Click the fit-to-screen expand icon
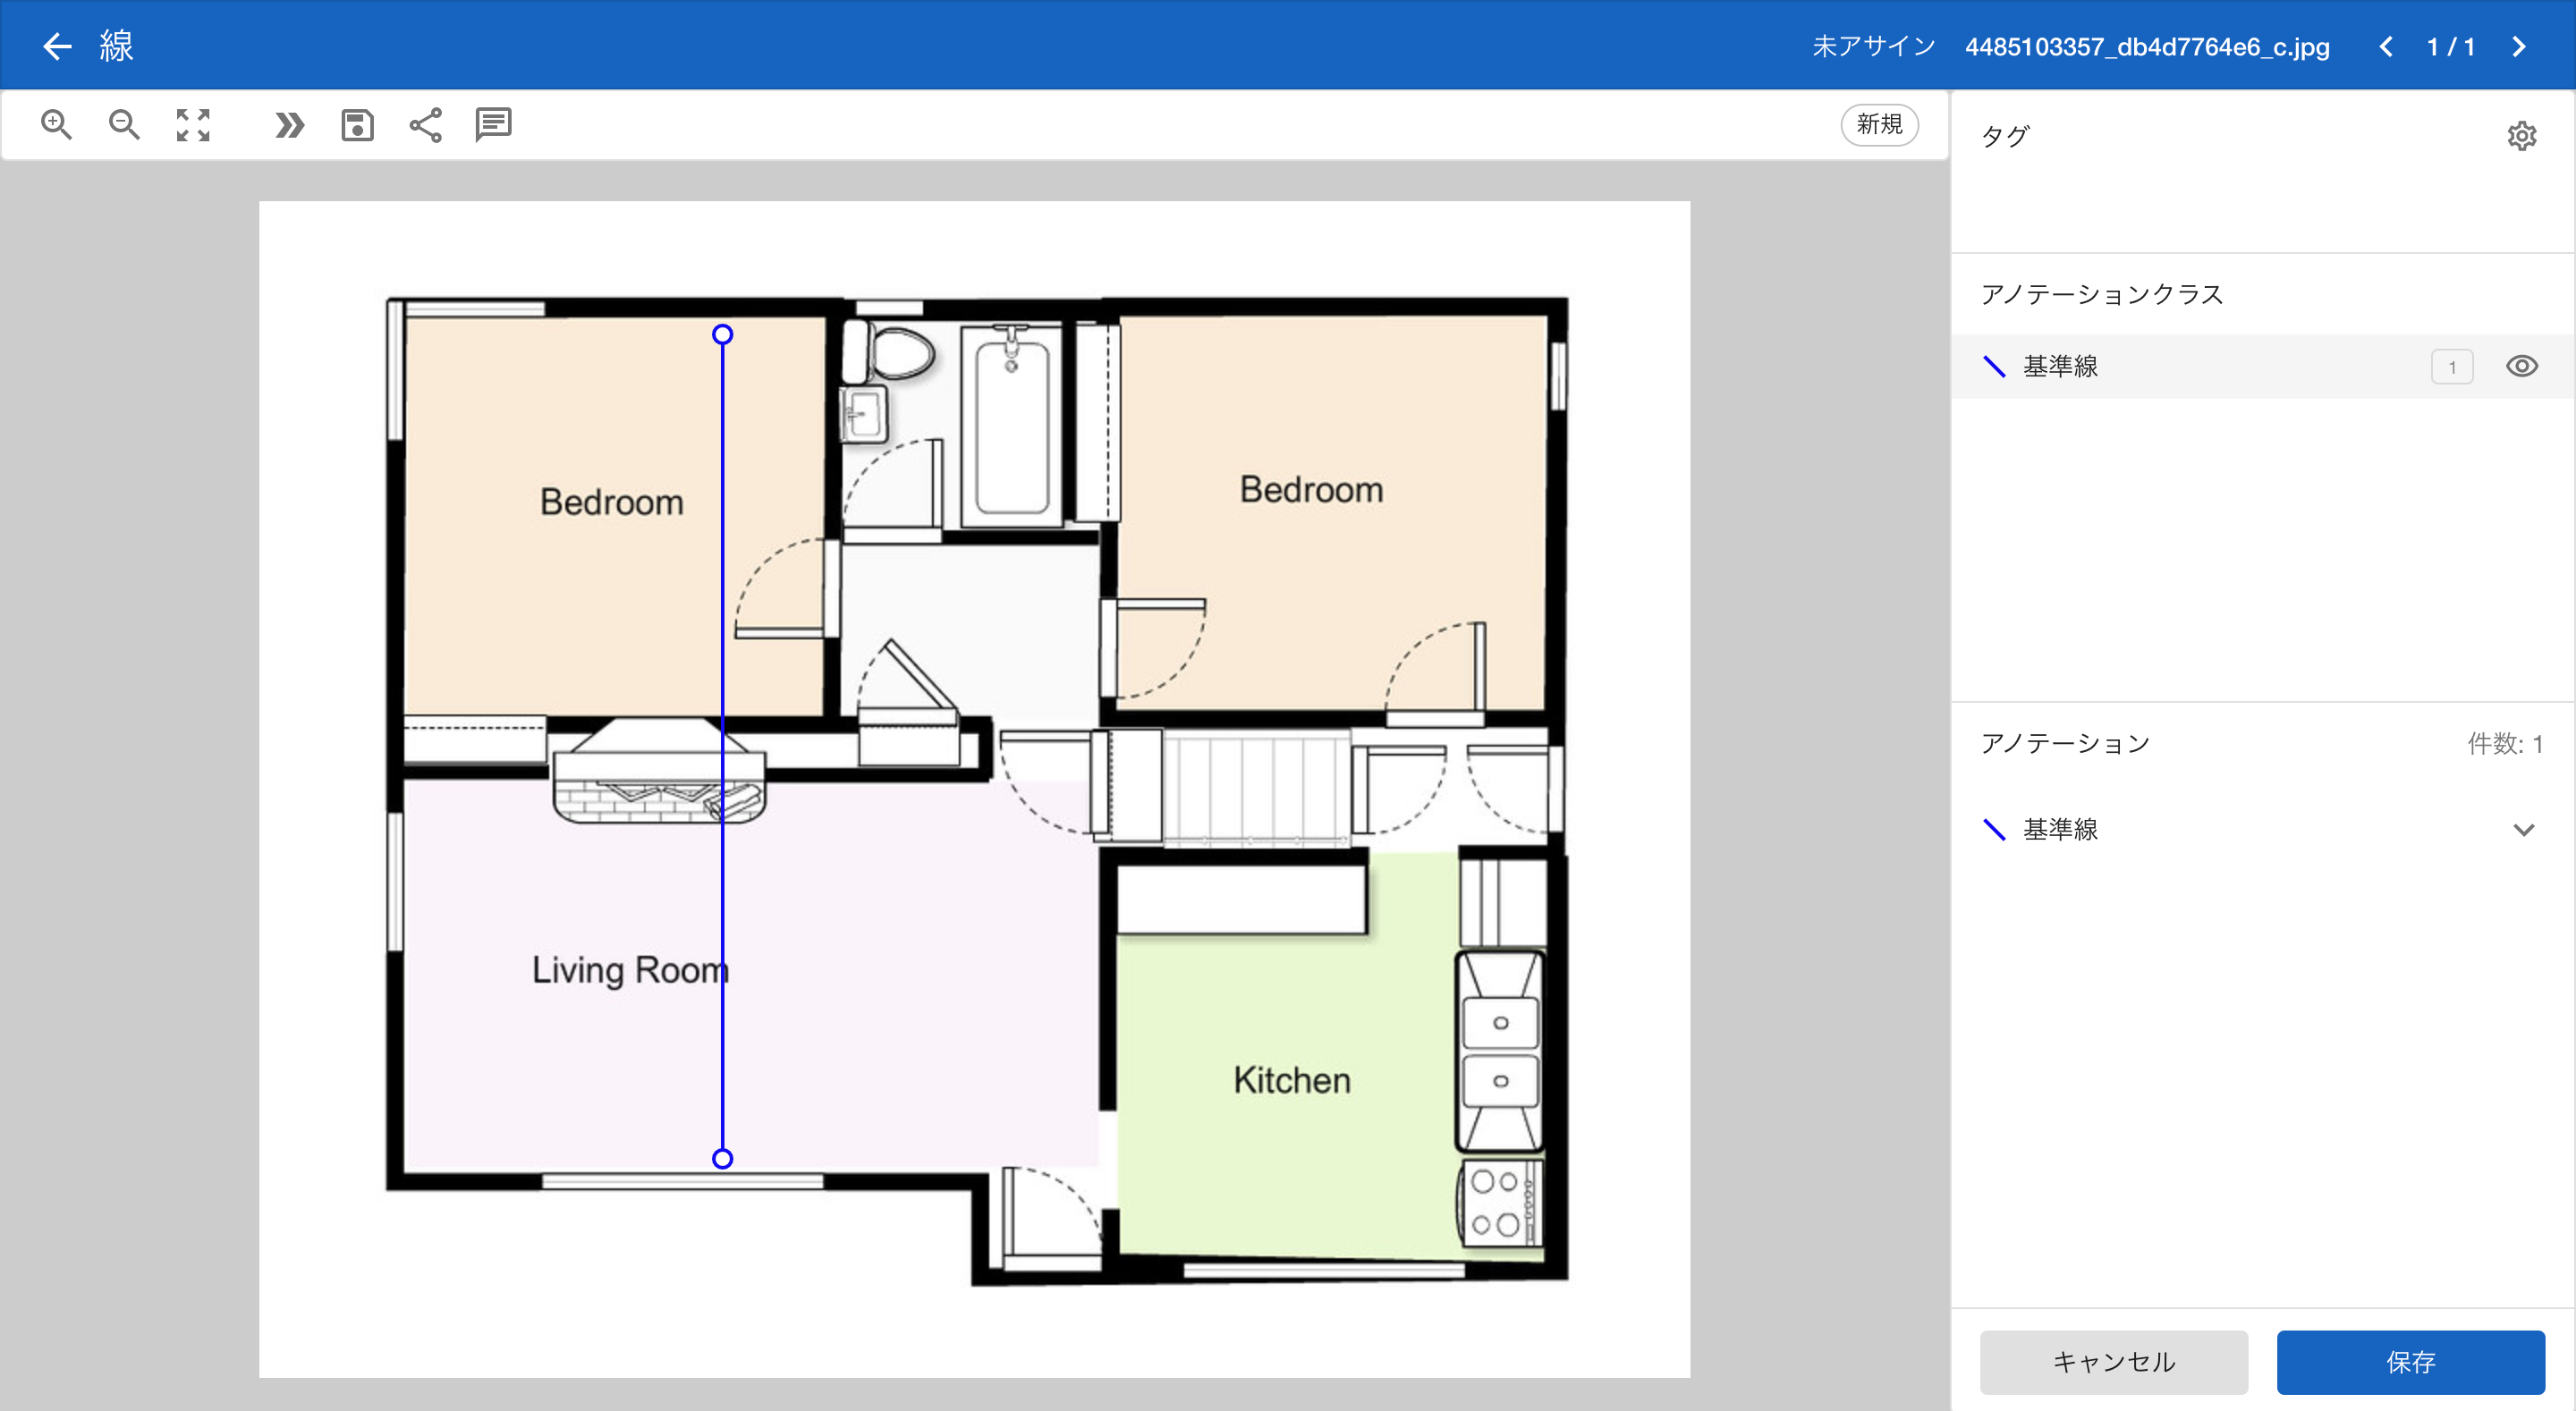Image resolution: width=2576 pixels, height=1411 pixels. click(x=193, y=125)
